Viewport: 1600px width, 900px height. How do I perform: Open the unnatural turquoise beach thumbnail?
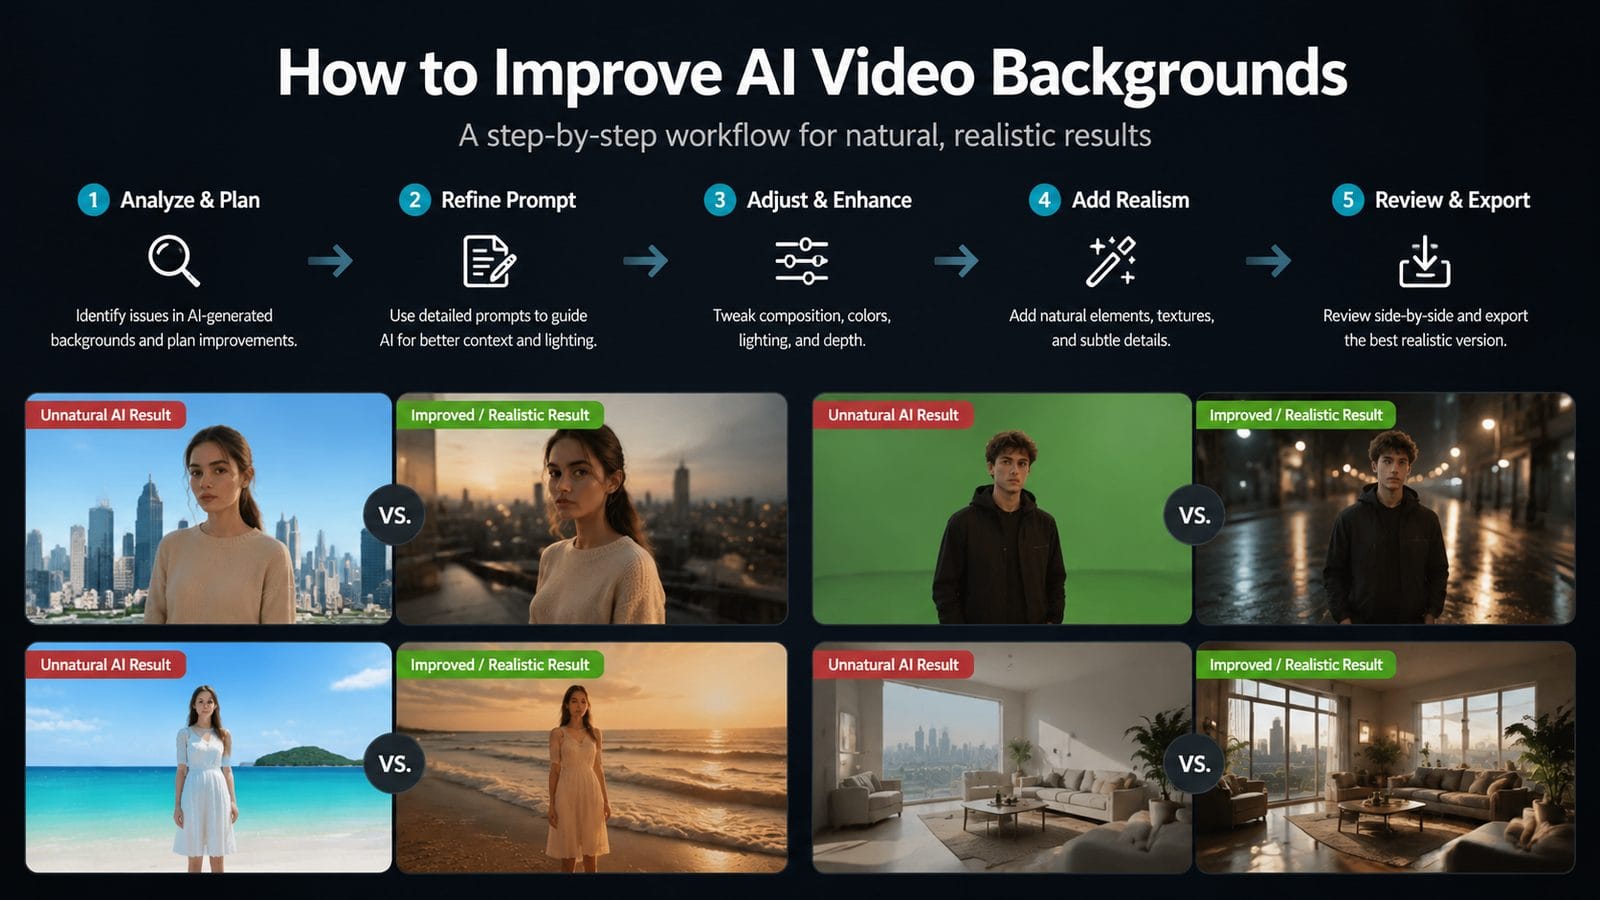pos(208,757)
